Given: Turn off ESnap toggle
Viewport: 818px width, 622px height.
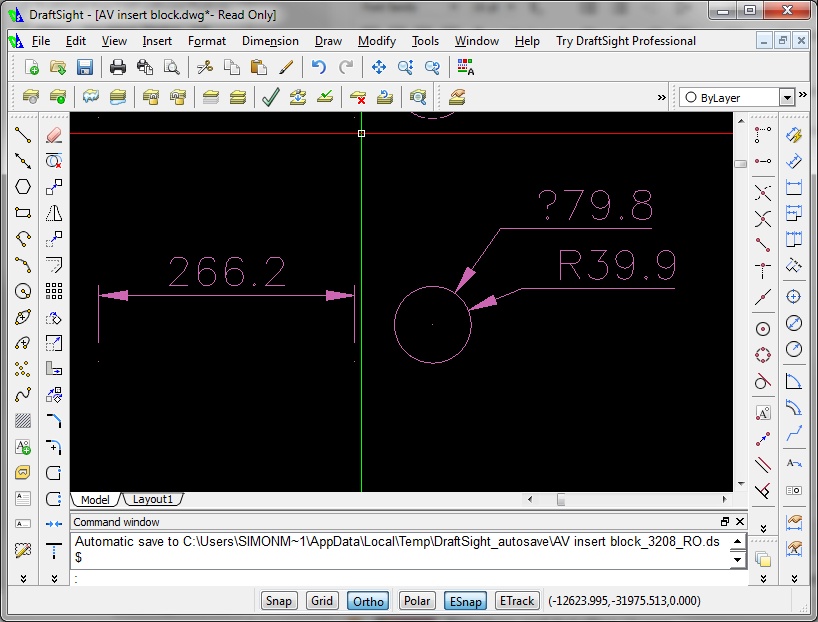Looking at the screenshot, I should [465, 601].
